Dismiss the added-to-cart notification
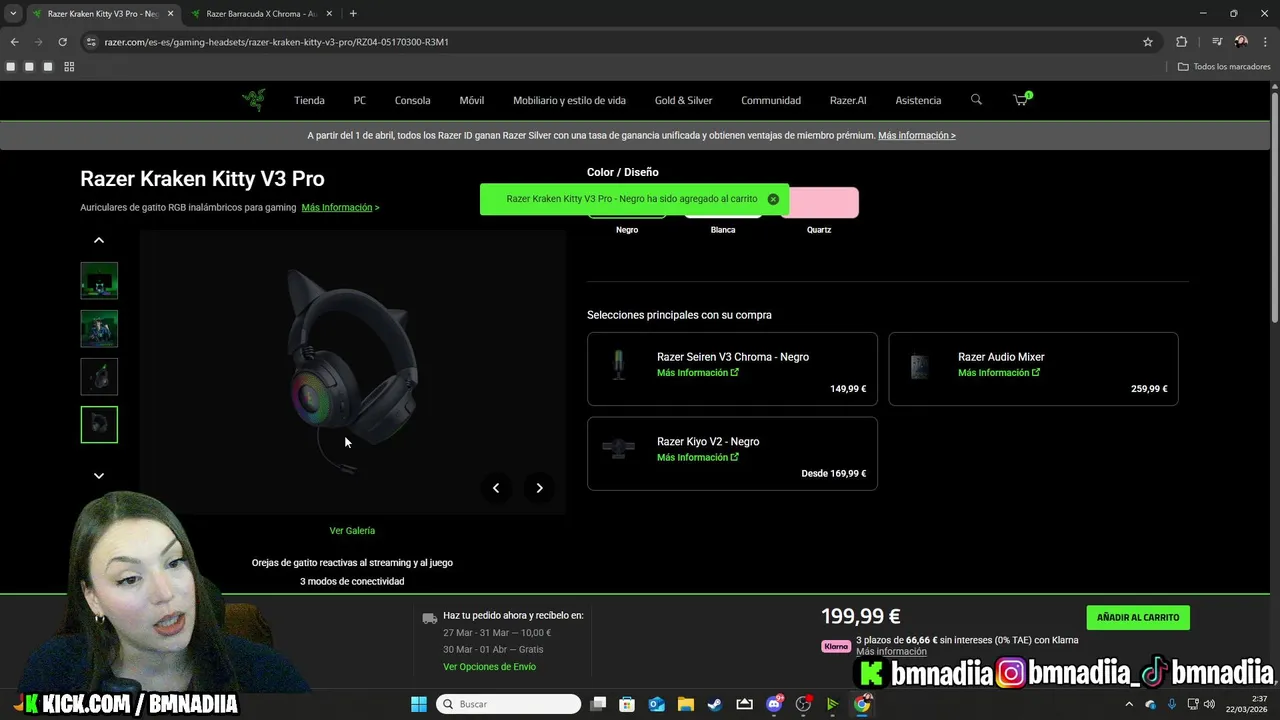The height and width of the screenshot is (720, 1280). point(773,199)
